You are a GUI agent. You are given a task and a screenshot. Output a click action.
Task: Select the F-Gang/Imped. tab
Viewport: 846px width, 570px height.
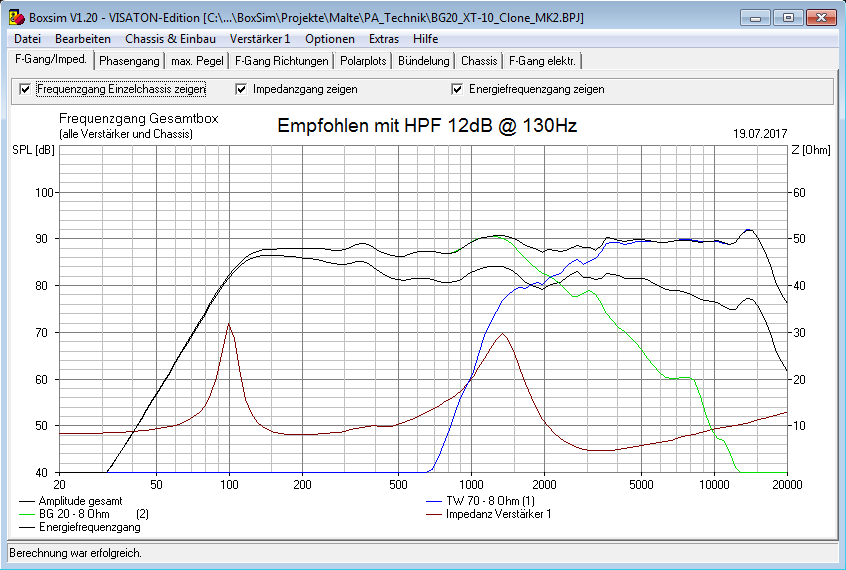click(50, 60)
